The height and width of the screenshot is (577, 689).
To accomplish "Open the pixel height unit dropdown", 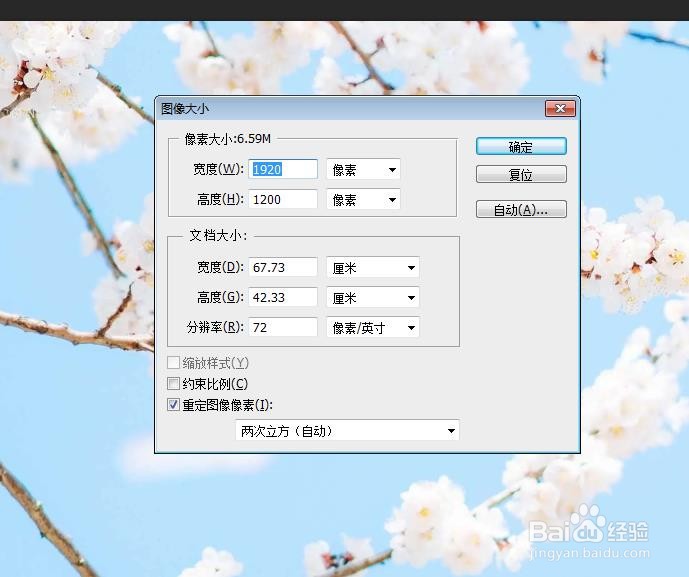I will pos(363,200).
